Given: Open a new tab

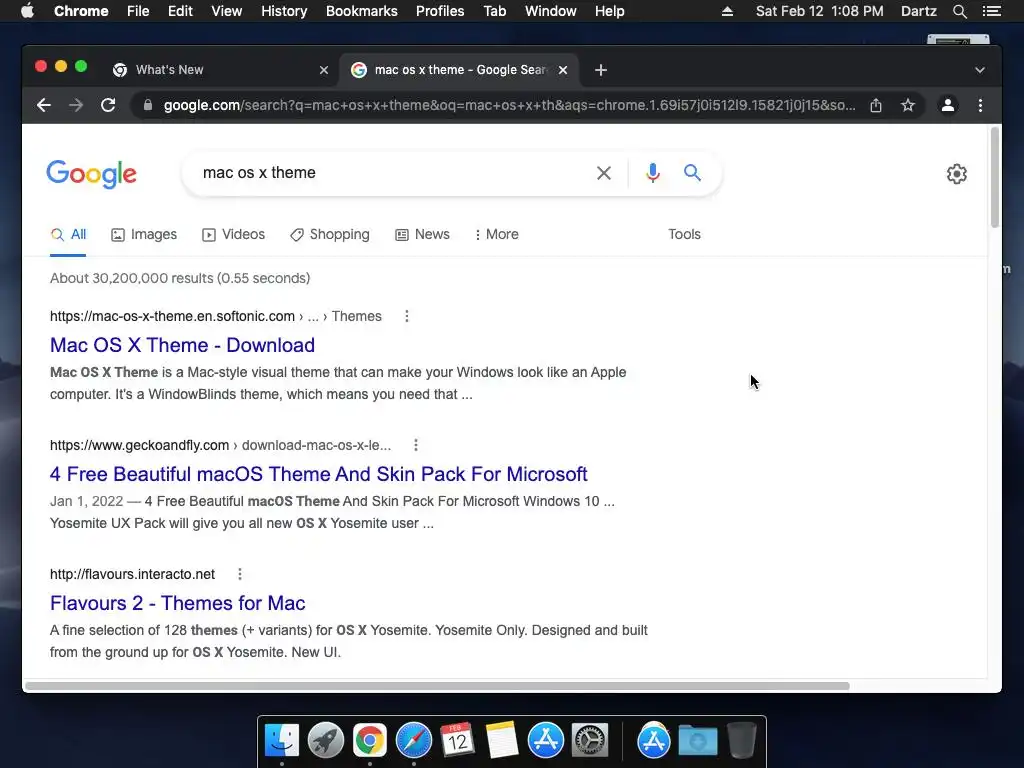Looking at the screenshot, I should (x=601, y=70).
